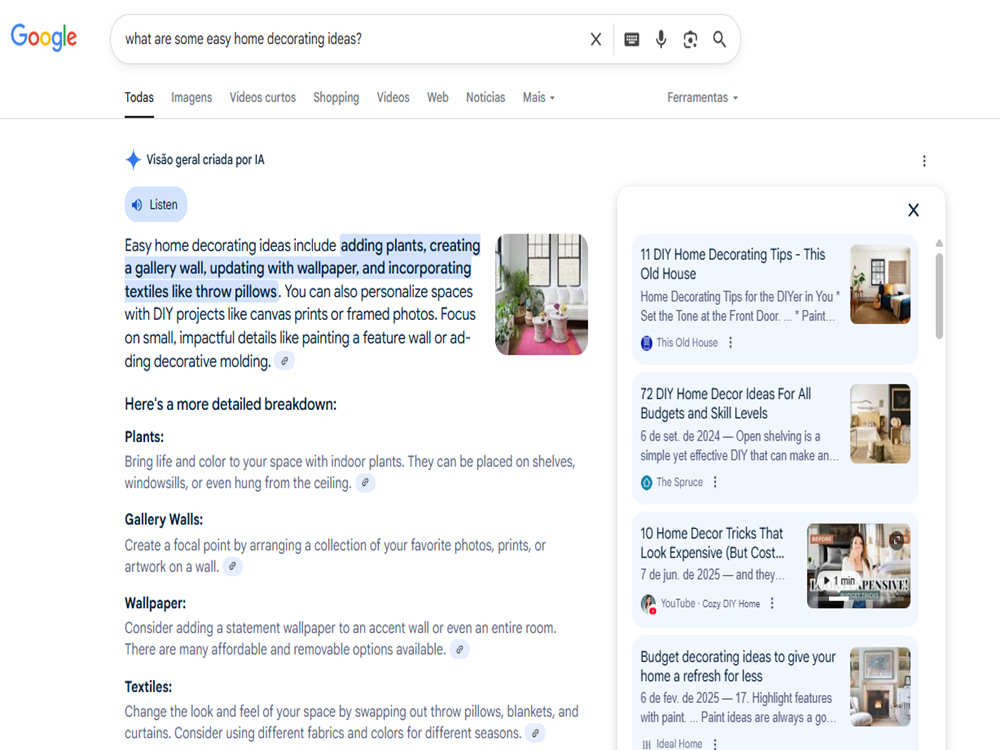Click source link icon in Plants section
The width and height of the screenshot is (1000, 750).
pos(365,483)
